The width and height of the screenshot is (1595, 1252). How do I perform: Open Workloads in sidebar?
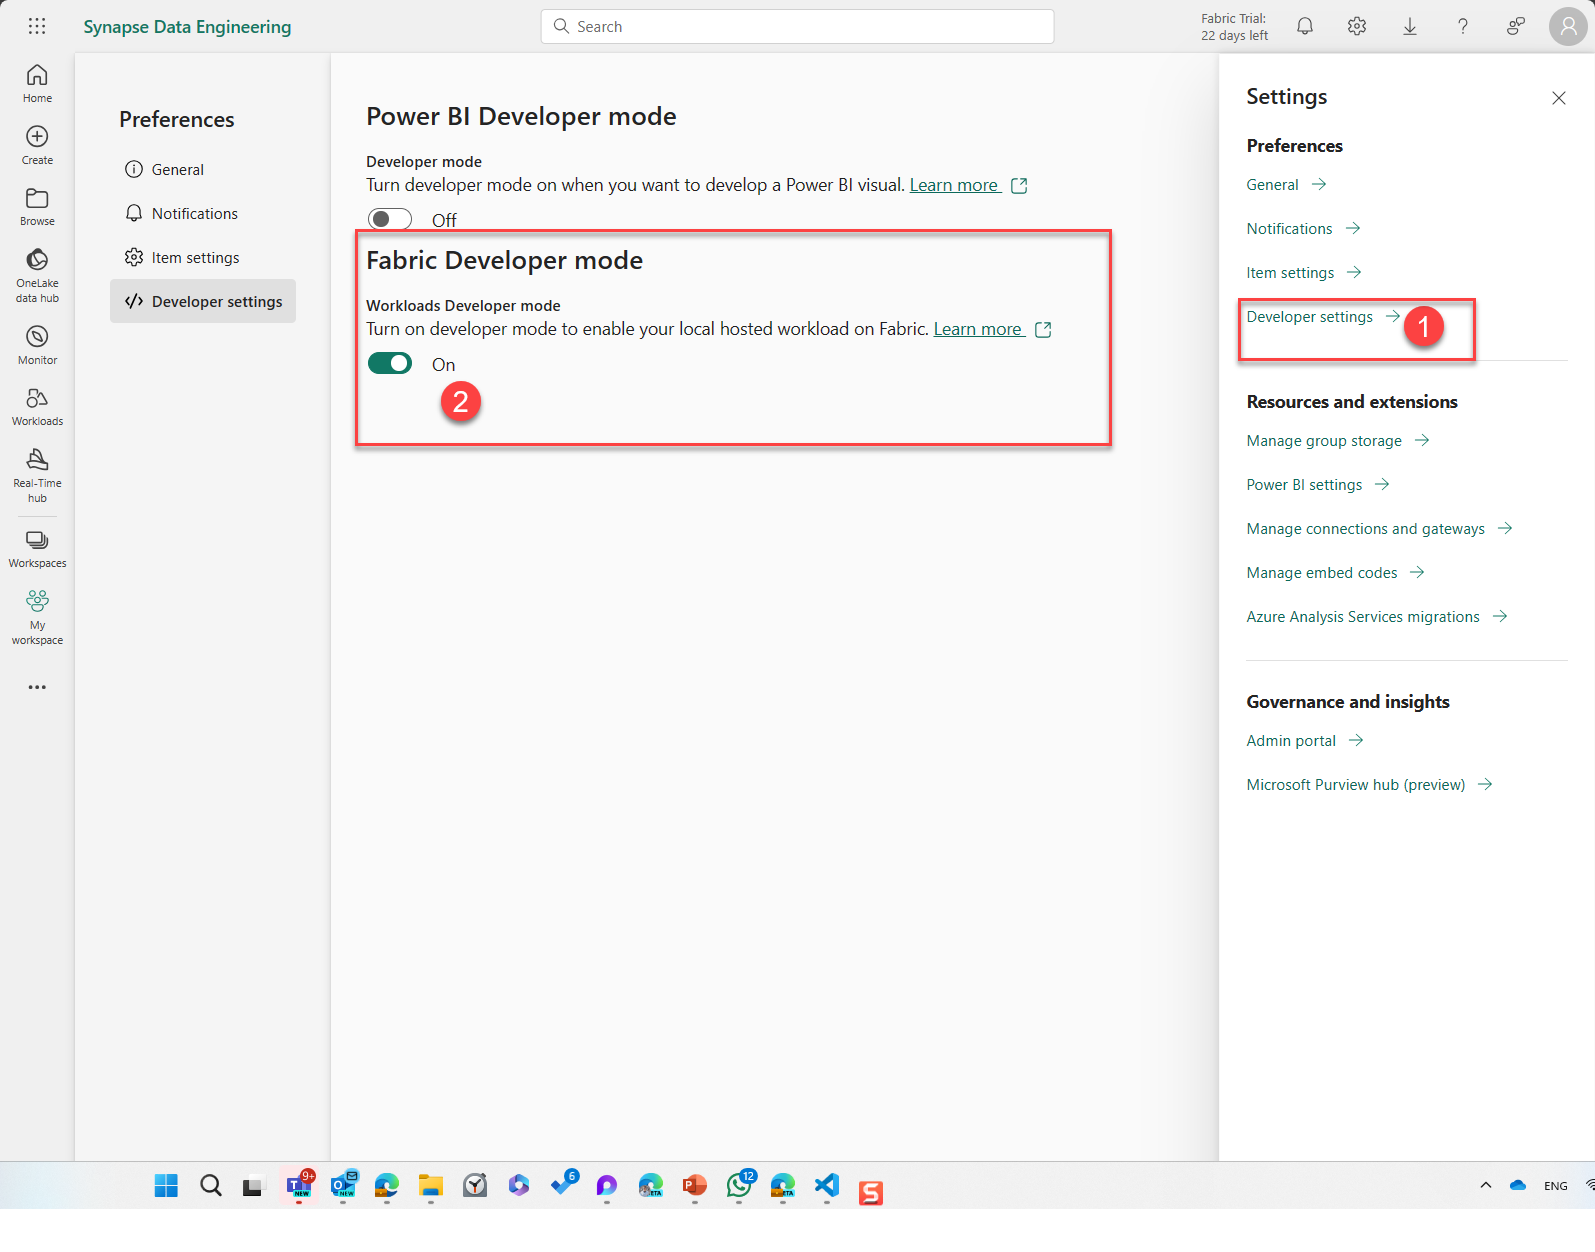37,407
